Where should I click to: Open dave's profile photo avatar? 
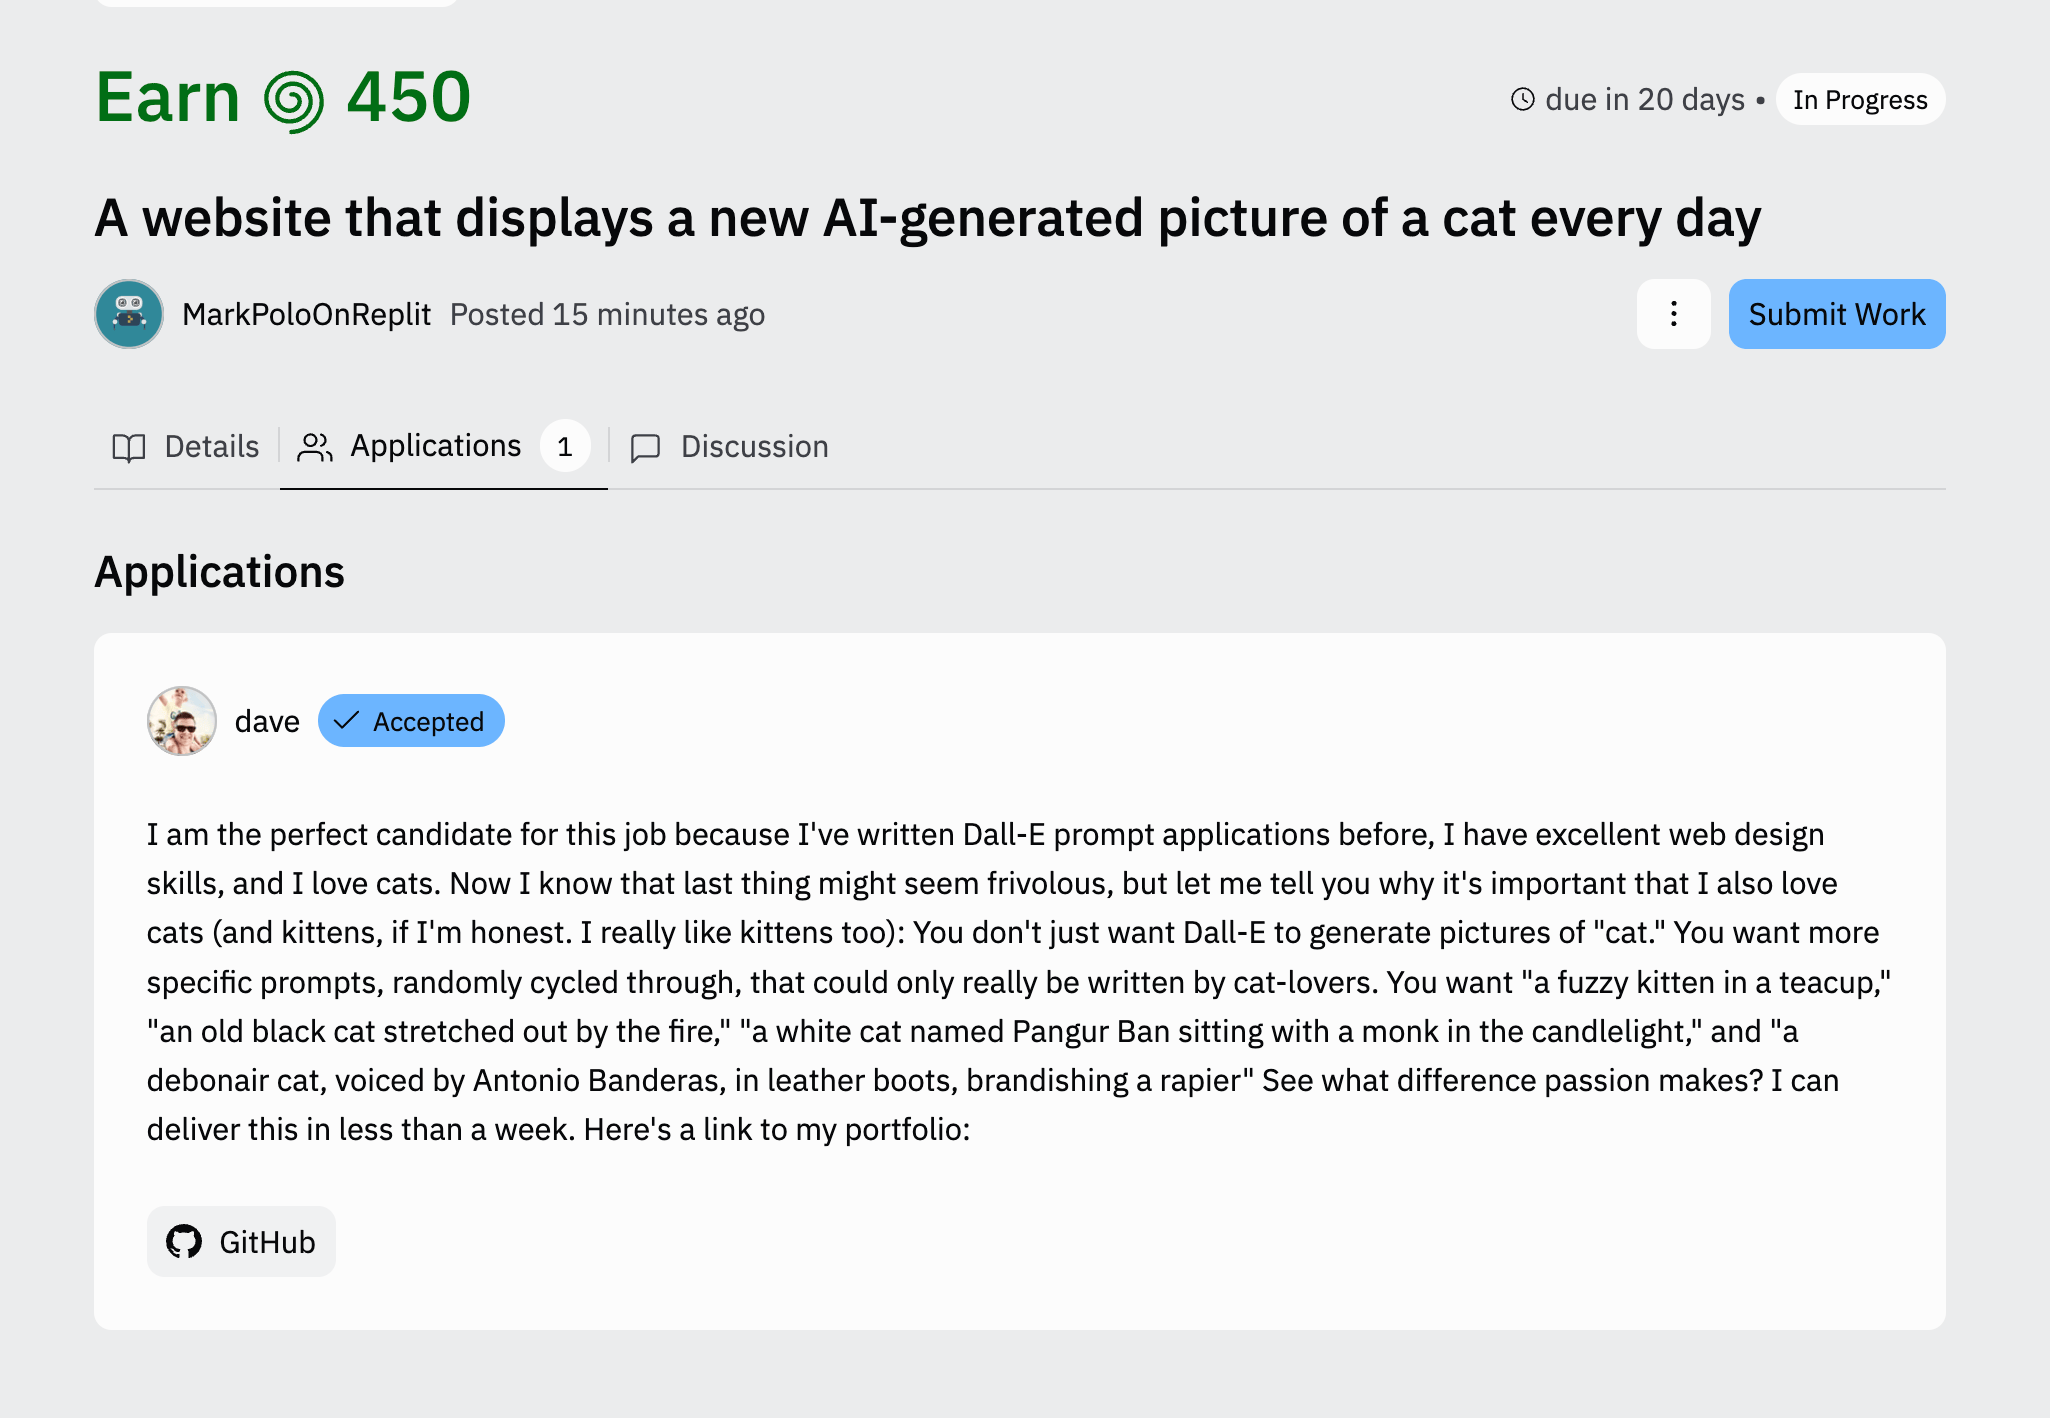point(181,721)
